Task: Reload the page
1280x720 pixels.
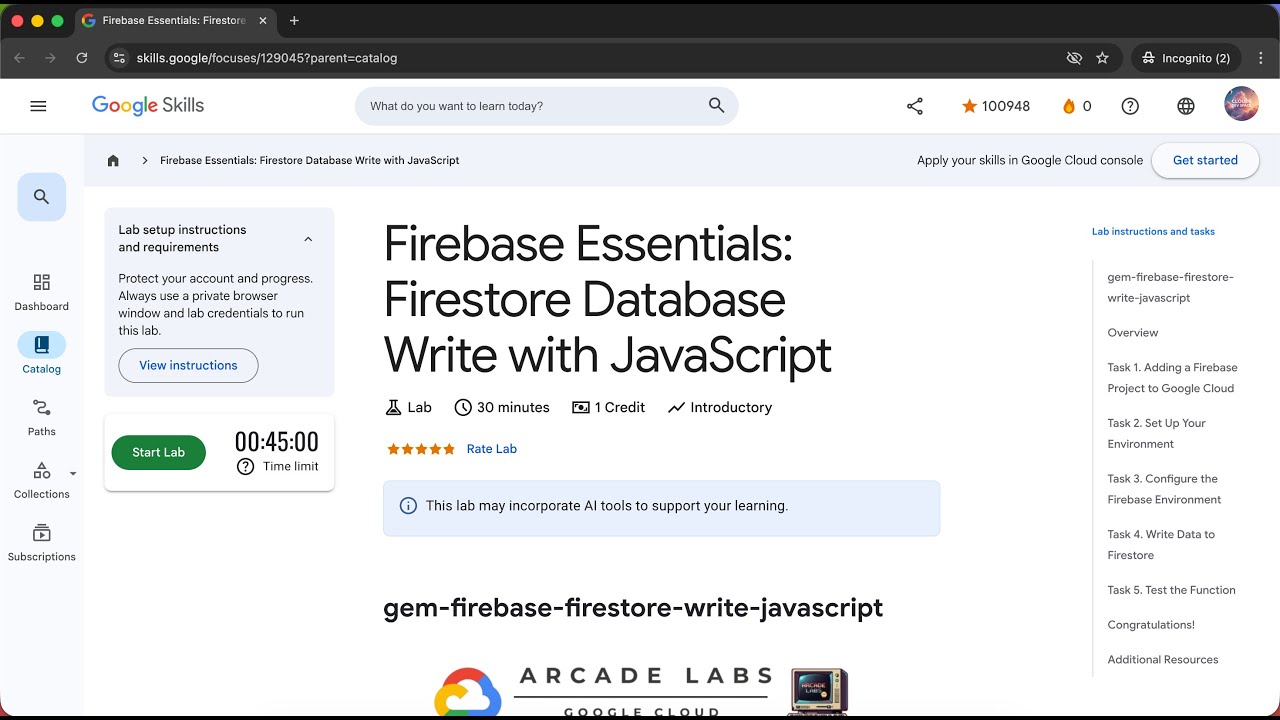Action: pos(82,58)
